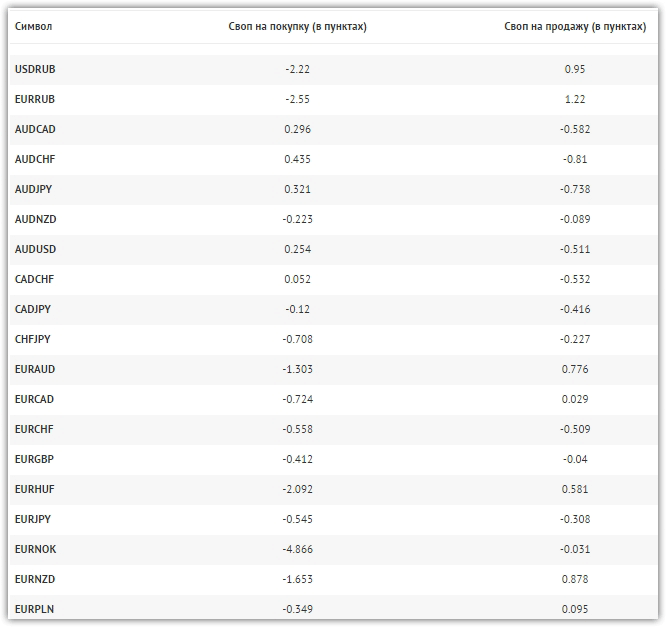Click the EURAUD buy swap value -1.303
Screen dimensions: 666x627
[297, 369]
